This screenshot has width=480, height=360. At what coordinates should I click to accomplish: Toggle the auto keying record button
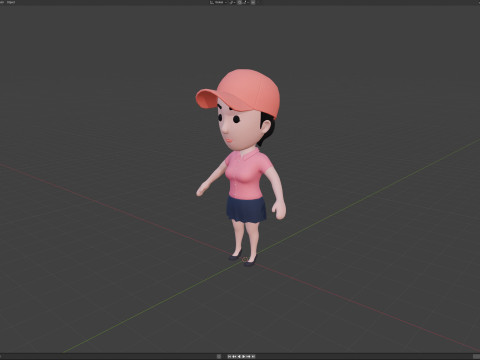click(x=219, y=357)
